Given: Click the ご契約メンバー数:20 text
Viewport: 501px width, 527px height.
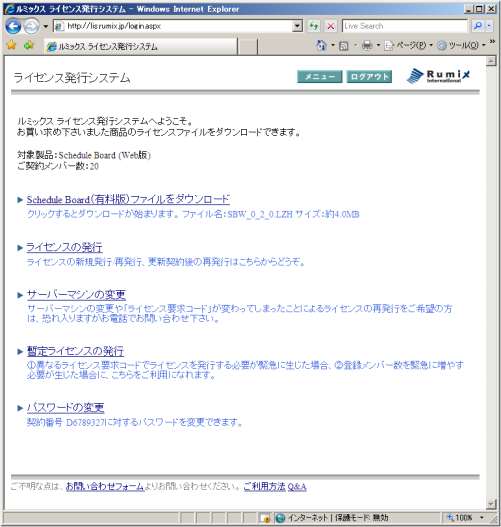Looking at the screenshot, I should (58, 166).
